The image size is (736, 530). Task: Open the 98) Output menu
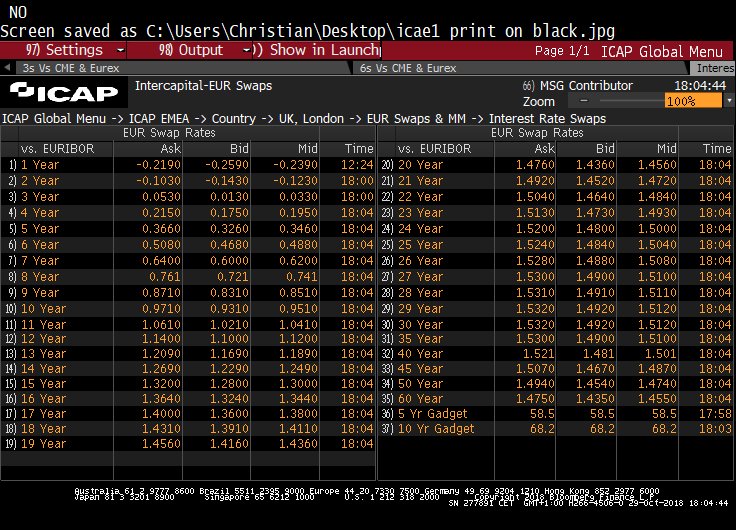point(190,50)
